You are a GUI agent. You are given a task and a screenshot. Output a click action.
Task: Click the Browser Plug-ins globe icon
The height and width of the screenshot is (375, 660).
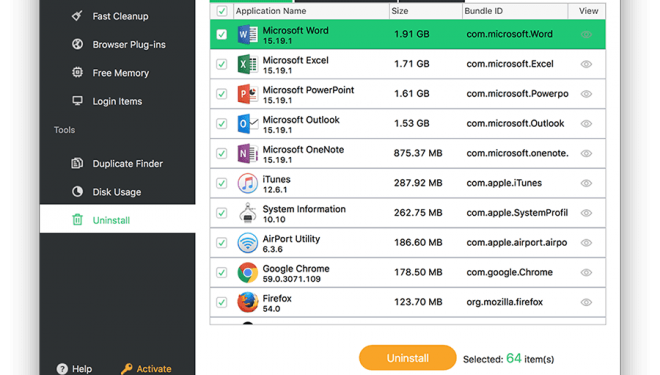tap(77, 44)
